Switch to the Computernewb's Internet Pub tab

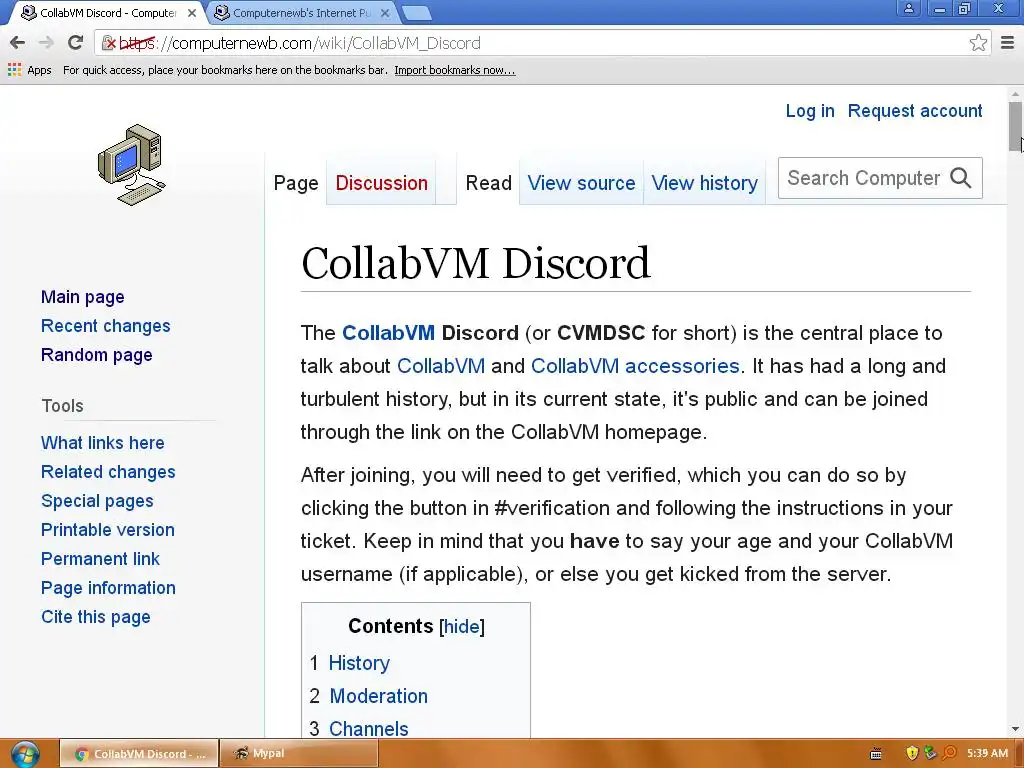click(x=302, y=13)
